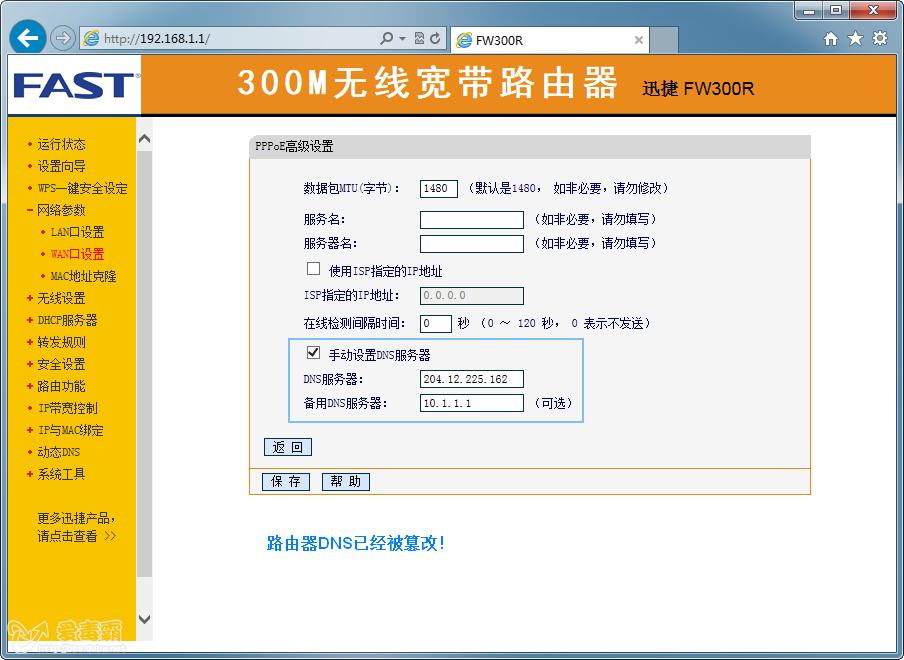Viewport: 904px width, 660px height.
Task: Click the 返回 button
Action: 288,447
